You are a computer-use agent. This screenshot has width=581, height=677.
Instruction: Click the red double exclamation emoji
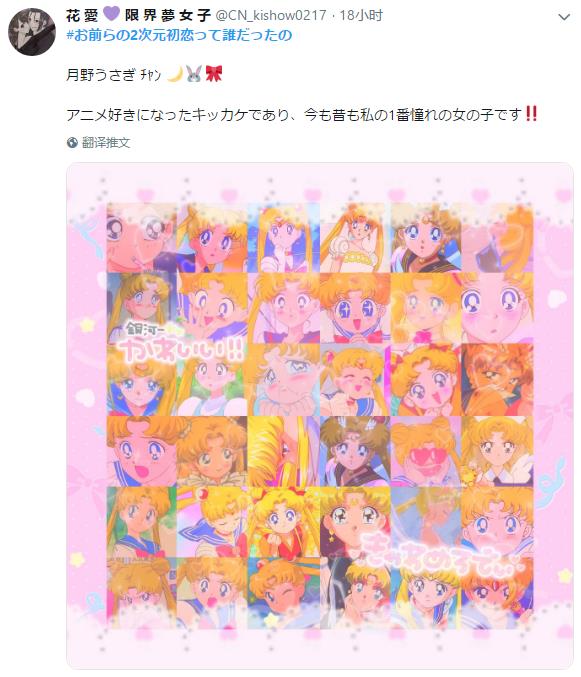tap(532, 114)
